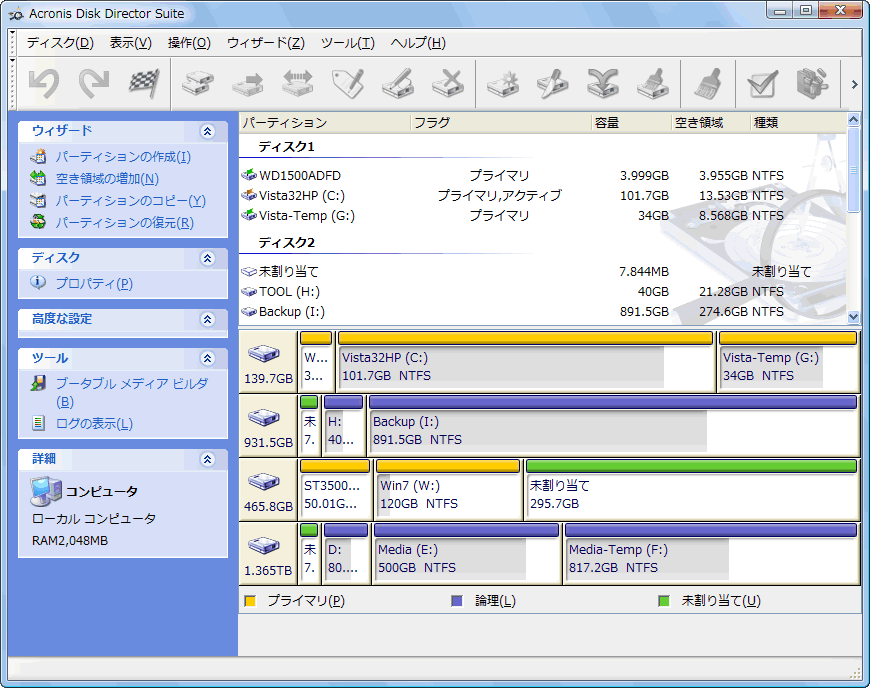Click the toolbar overflow arrow
This screenshot has height=688, width=870.
click(854, 84)
